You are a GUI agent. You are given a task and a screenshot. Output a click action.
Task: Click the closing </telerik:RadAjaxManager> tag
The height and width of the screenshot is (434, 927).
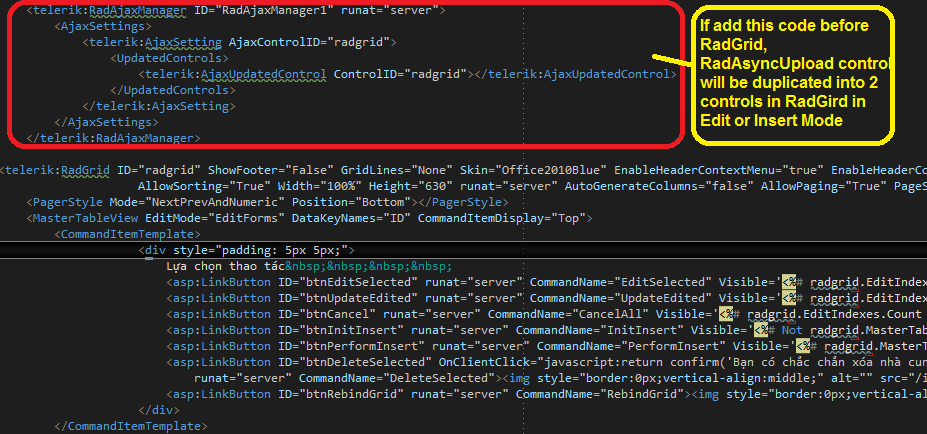click(114, 138)
